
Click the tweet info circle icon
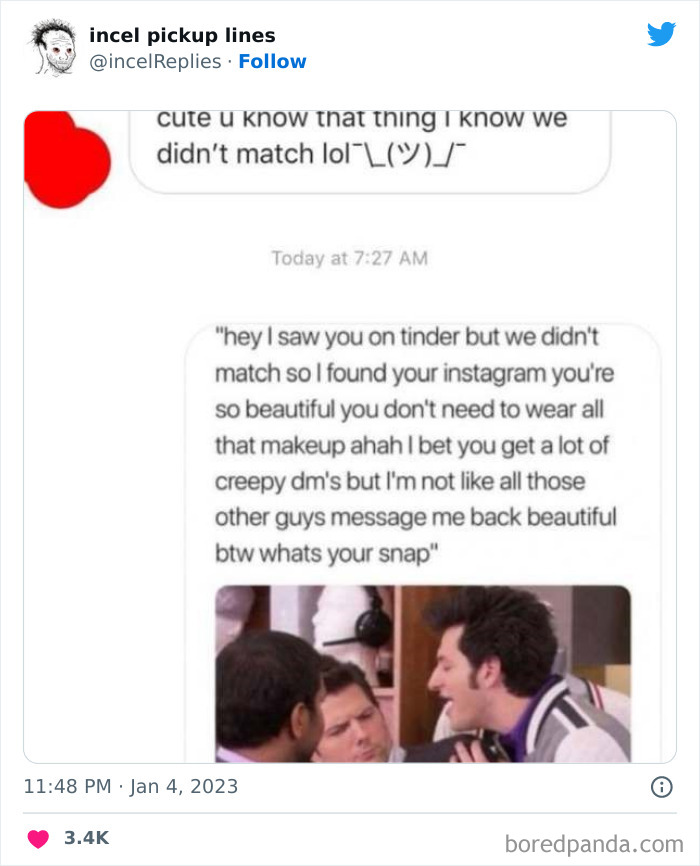click(x=662, y=786)
